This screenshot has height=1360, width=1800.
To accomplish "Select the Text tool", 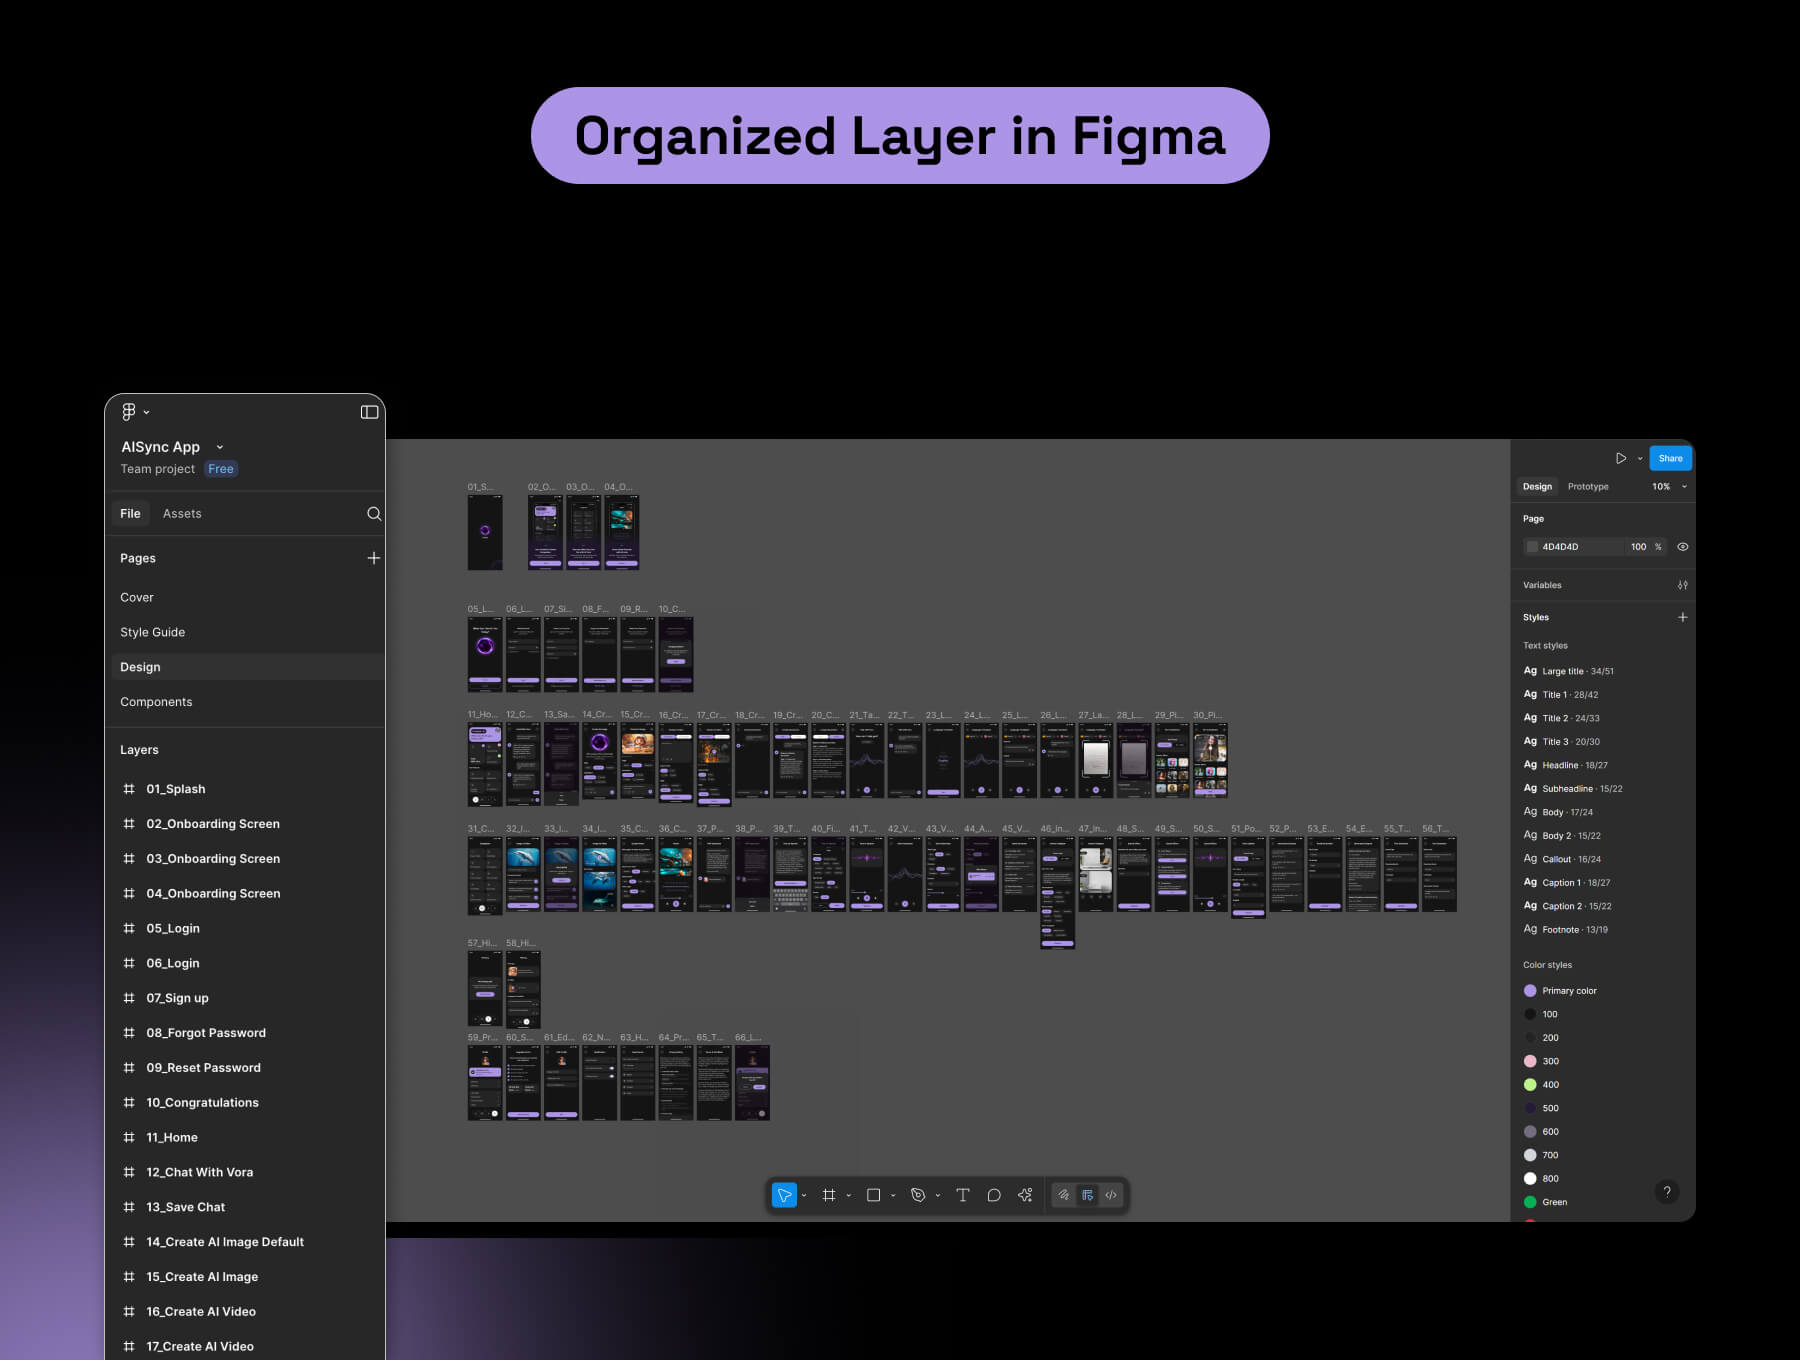I will pyautogui.click(x=963, y=1195).
